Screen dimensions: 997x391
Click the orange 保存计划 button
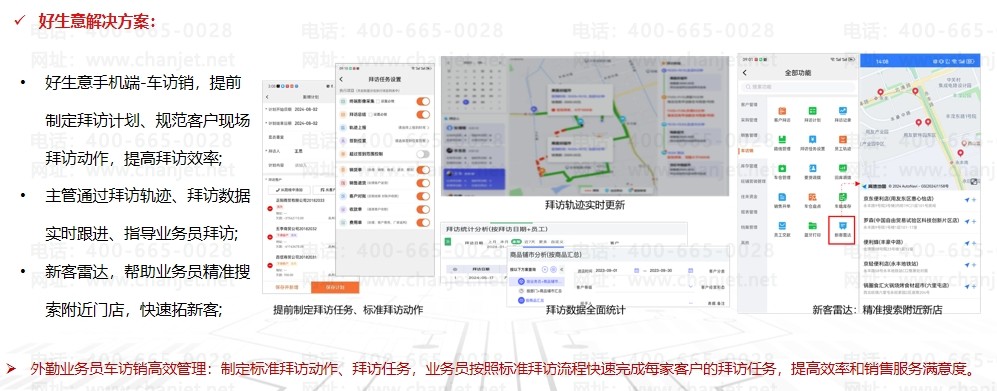click(x=335, y=287)
